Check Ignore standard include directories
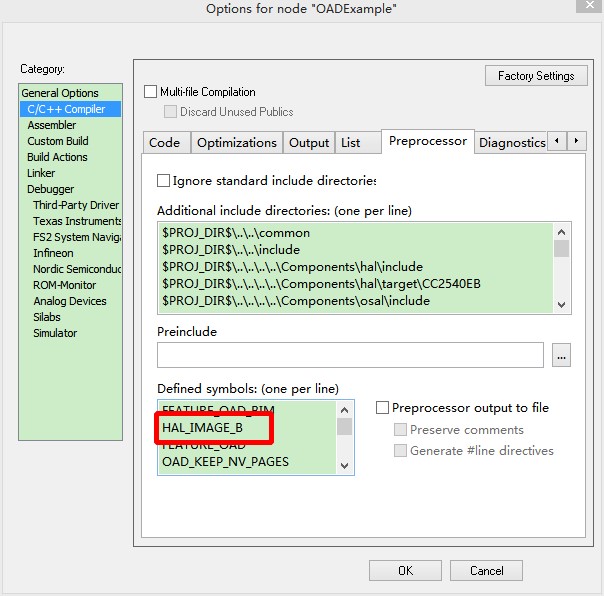Screen dimensions: 604x596 coord(163,180)
